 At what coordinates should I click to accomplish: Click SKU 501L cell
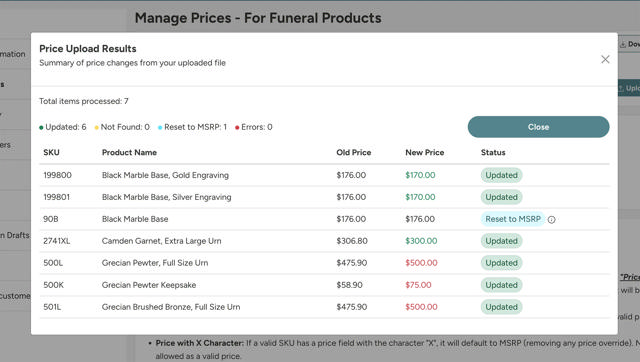pyautogui.click(x=52, y=307)
